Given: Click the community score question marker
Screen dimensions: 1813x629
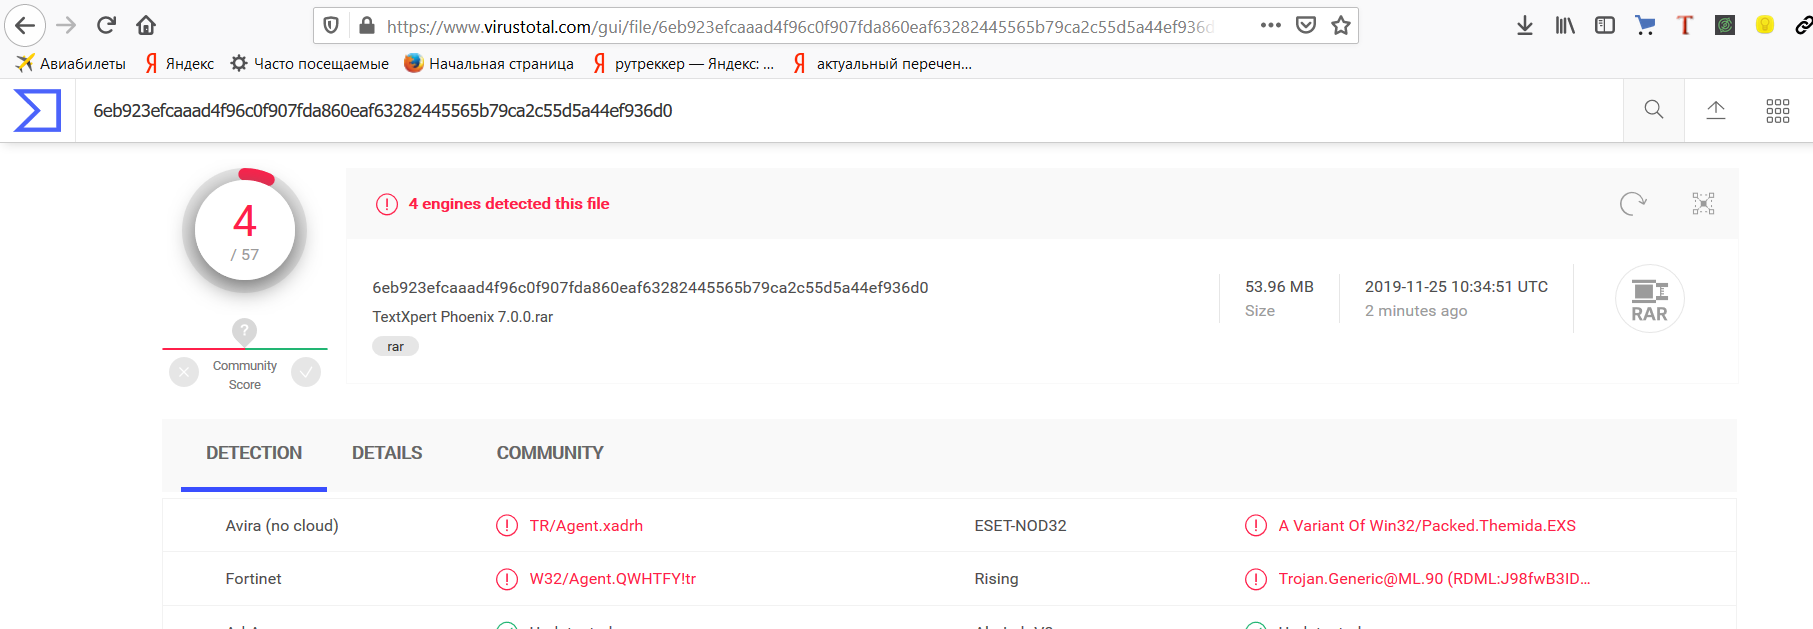Looking at the screenshot, I should tap(244, 331).
